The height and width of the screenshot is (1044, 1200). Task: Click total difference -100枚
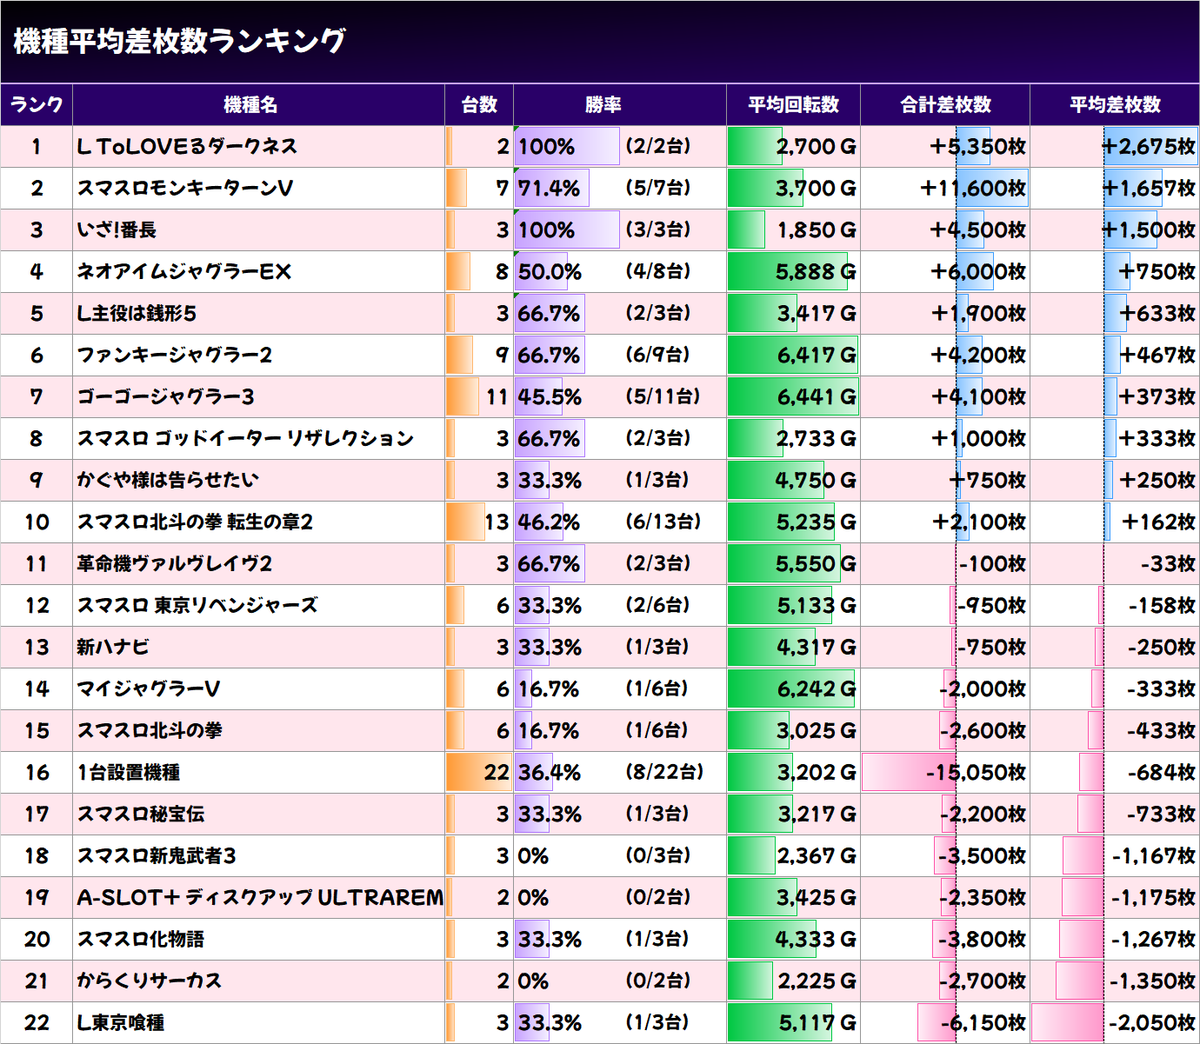coord(992,564)
